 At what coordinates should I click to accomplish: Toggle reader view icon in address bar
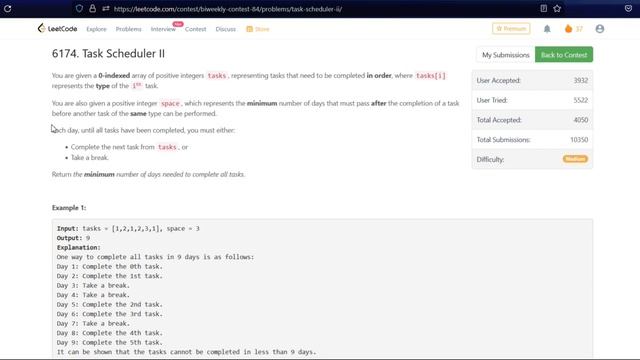click(x=544, y=9)
